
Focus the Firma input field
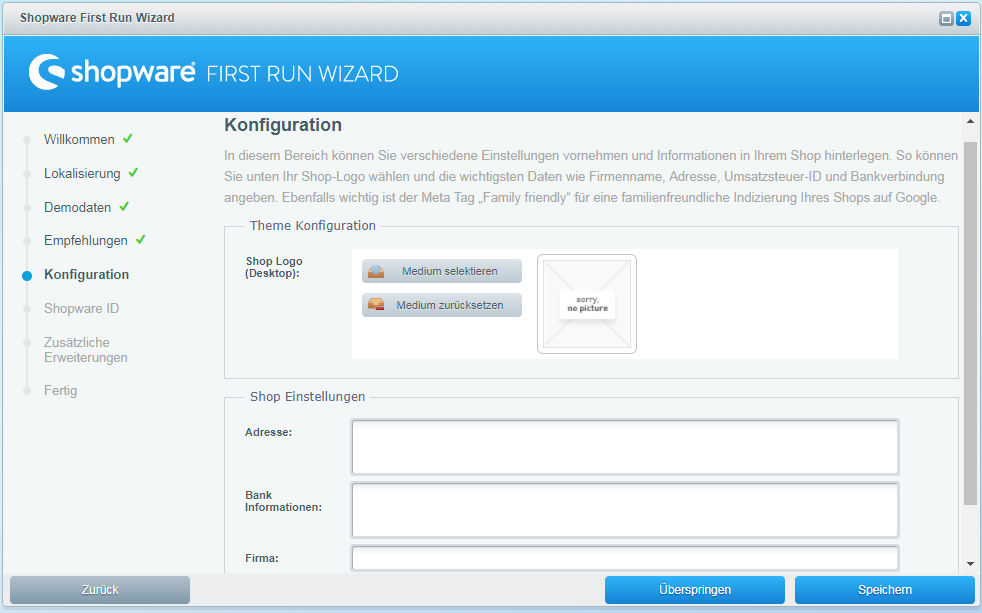pos(625,558)
